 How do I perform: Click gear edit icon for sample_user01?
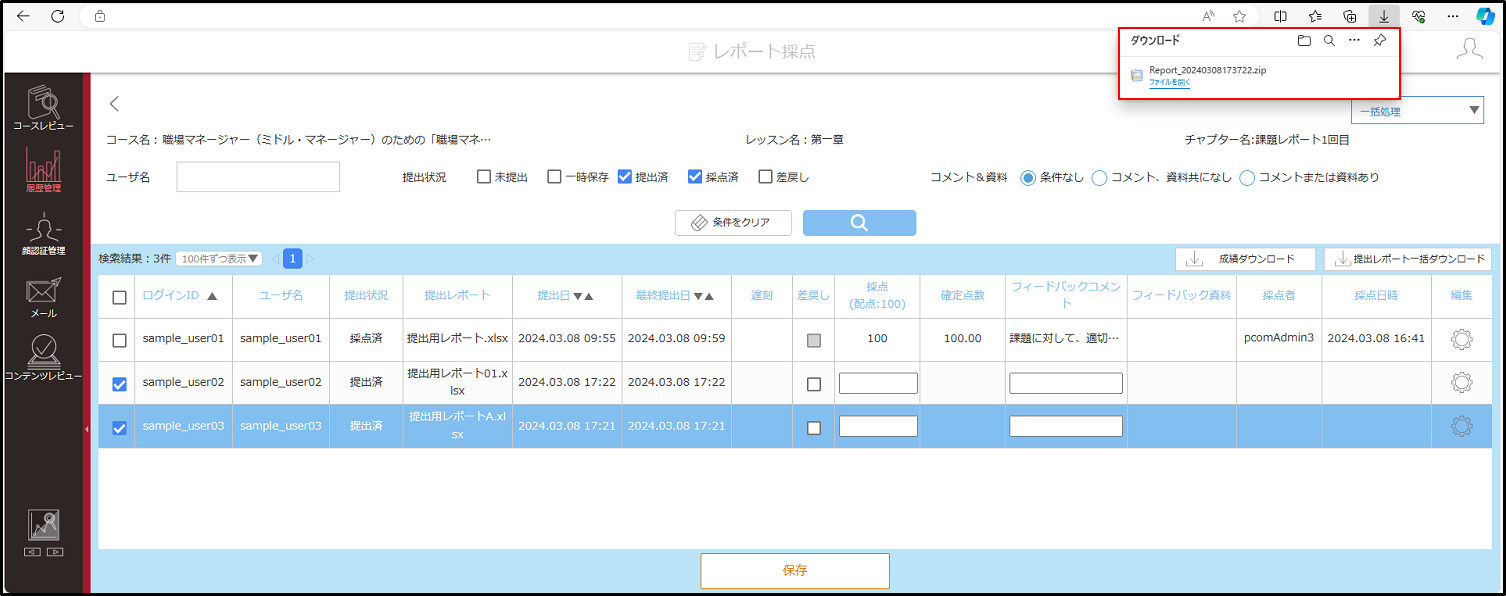click(1461, 339)
